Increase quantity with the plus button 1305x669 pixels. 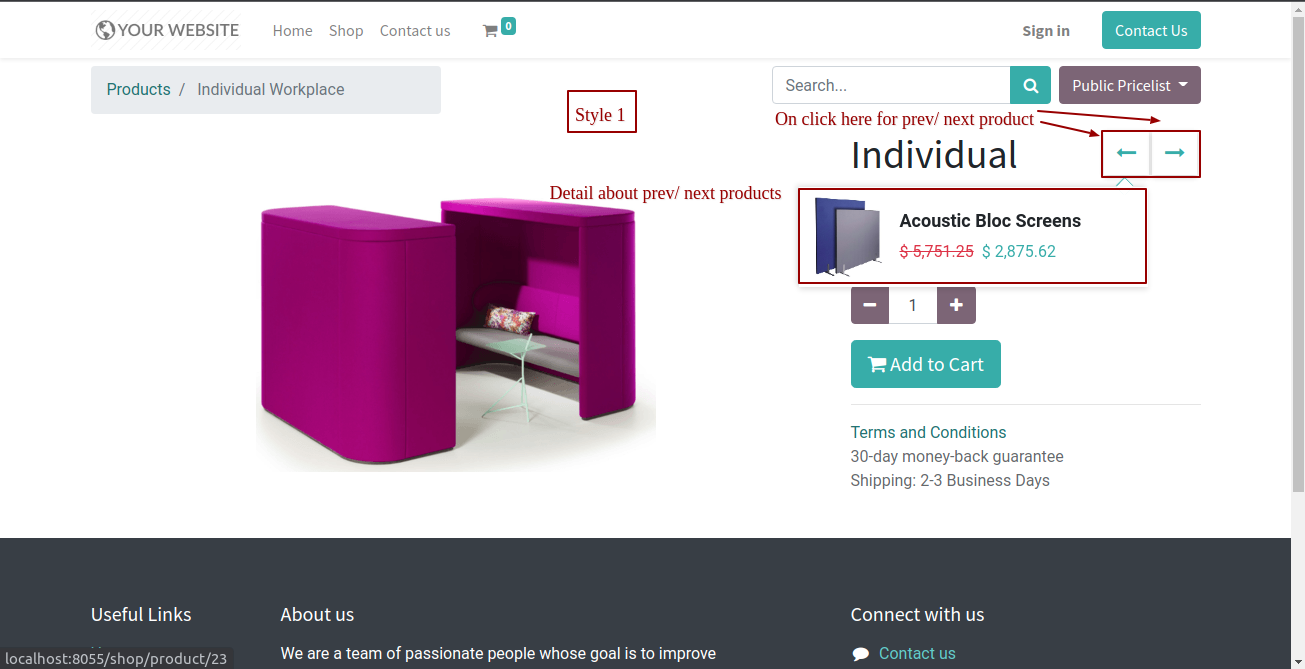(x=956, y=305)
